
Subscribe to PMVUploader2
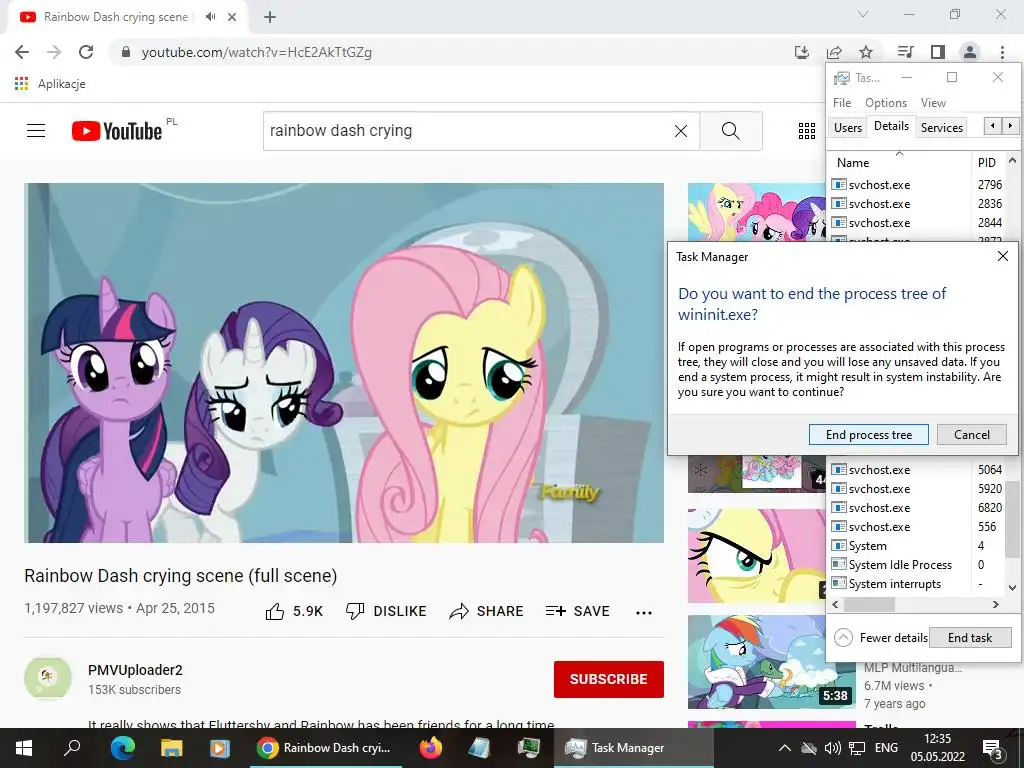(x=609, y=679)
